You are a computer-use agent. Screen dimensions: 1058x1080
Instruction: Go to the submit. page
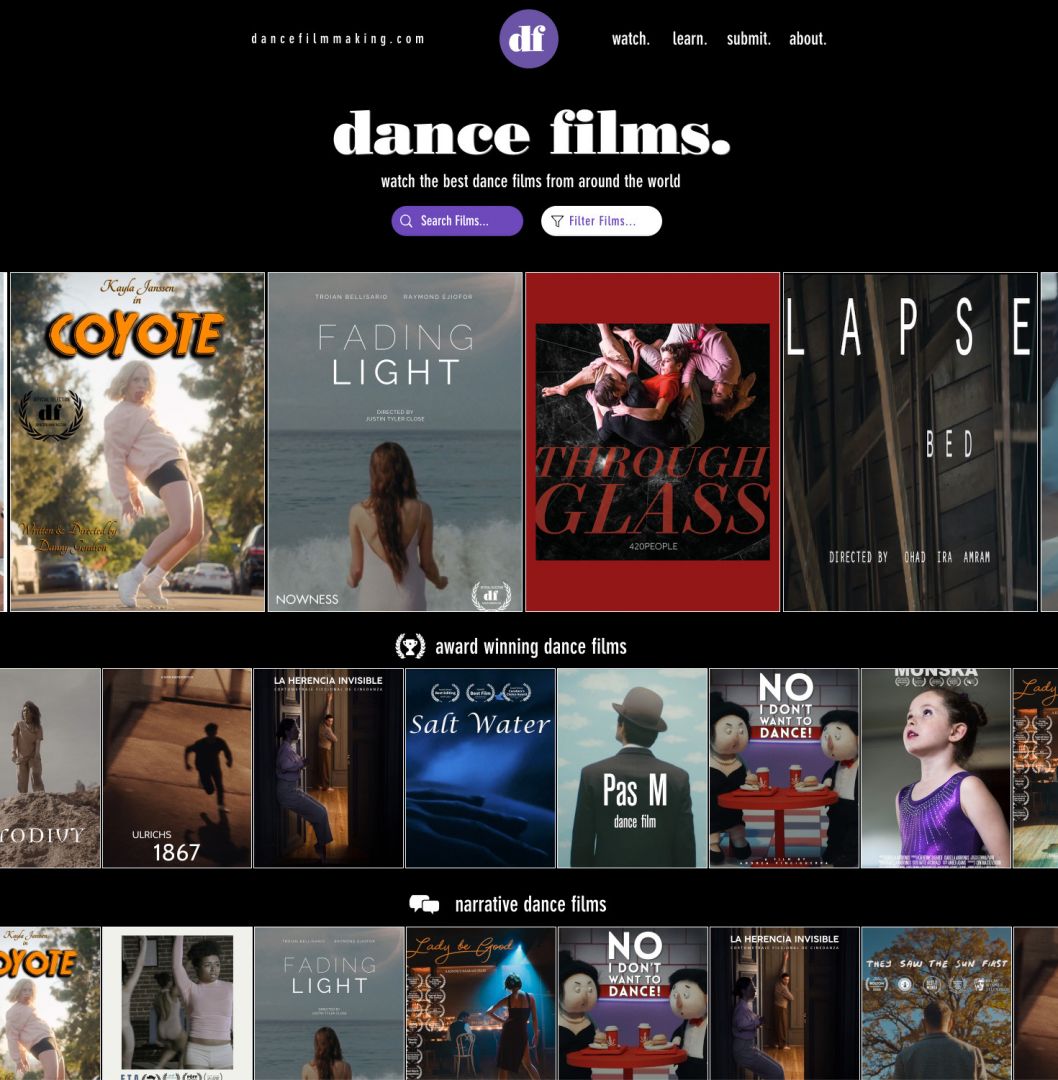coord(748,39)
